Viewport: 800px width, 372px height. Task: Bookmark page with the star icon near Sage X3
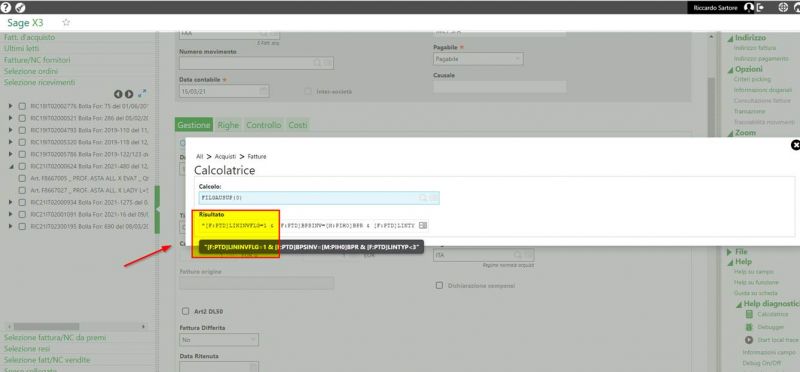[x=66, y=23]
